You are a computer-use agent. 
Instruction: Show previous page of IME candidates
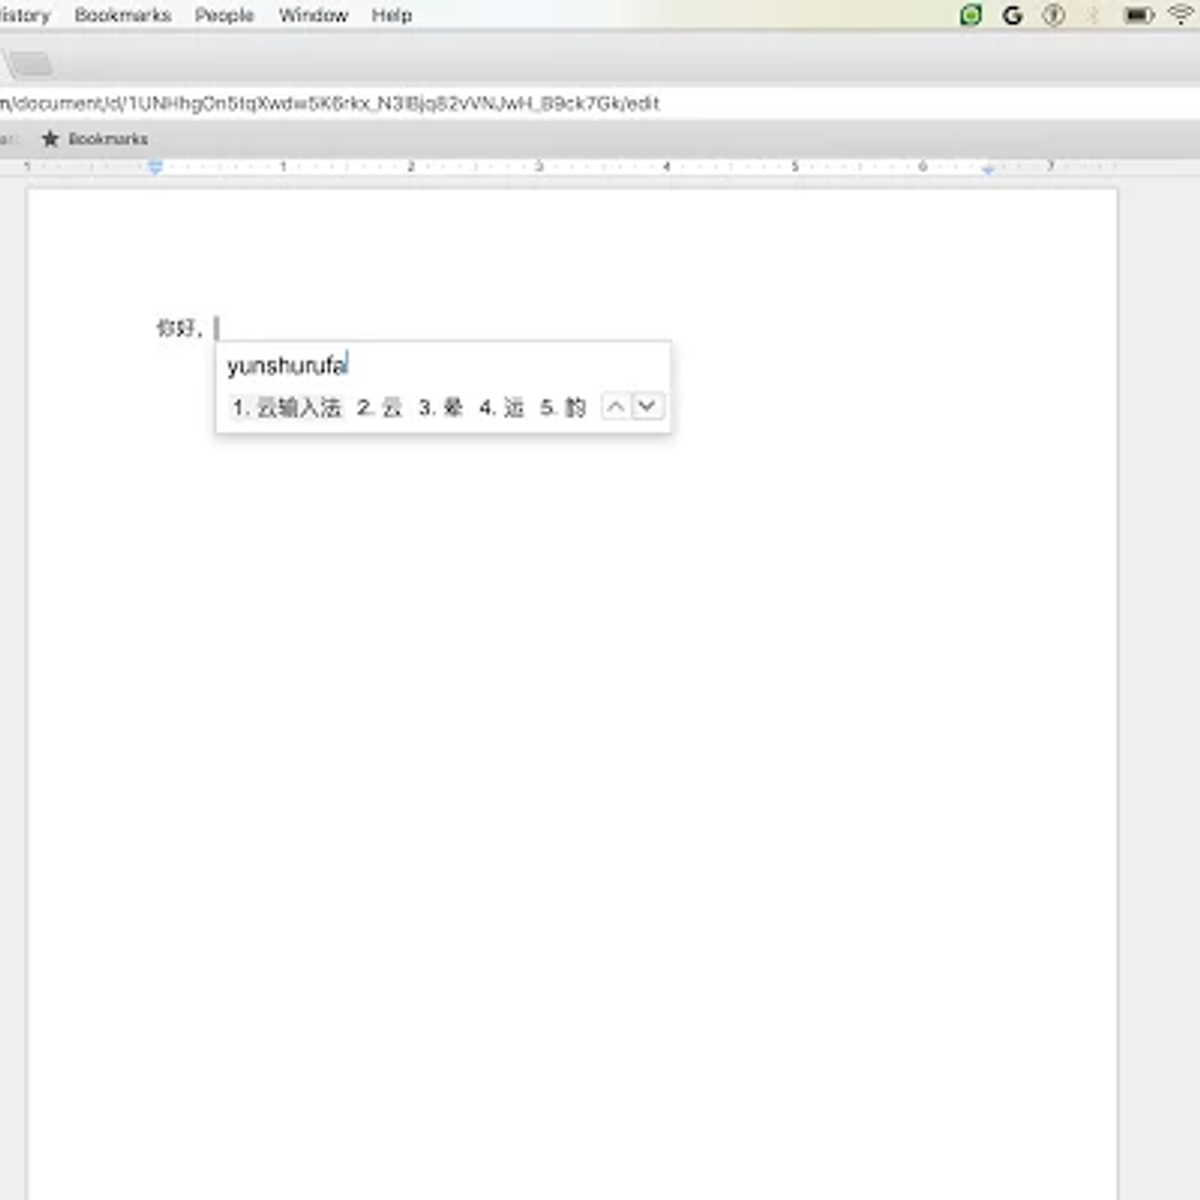(617, 406)
